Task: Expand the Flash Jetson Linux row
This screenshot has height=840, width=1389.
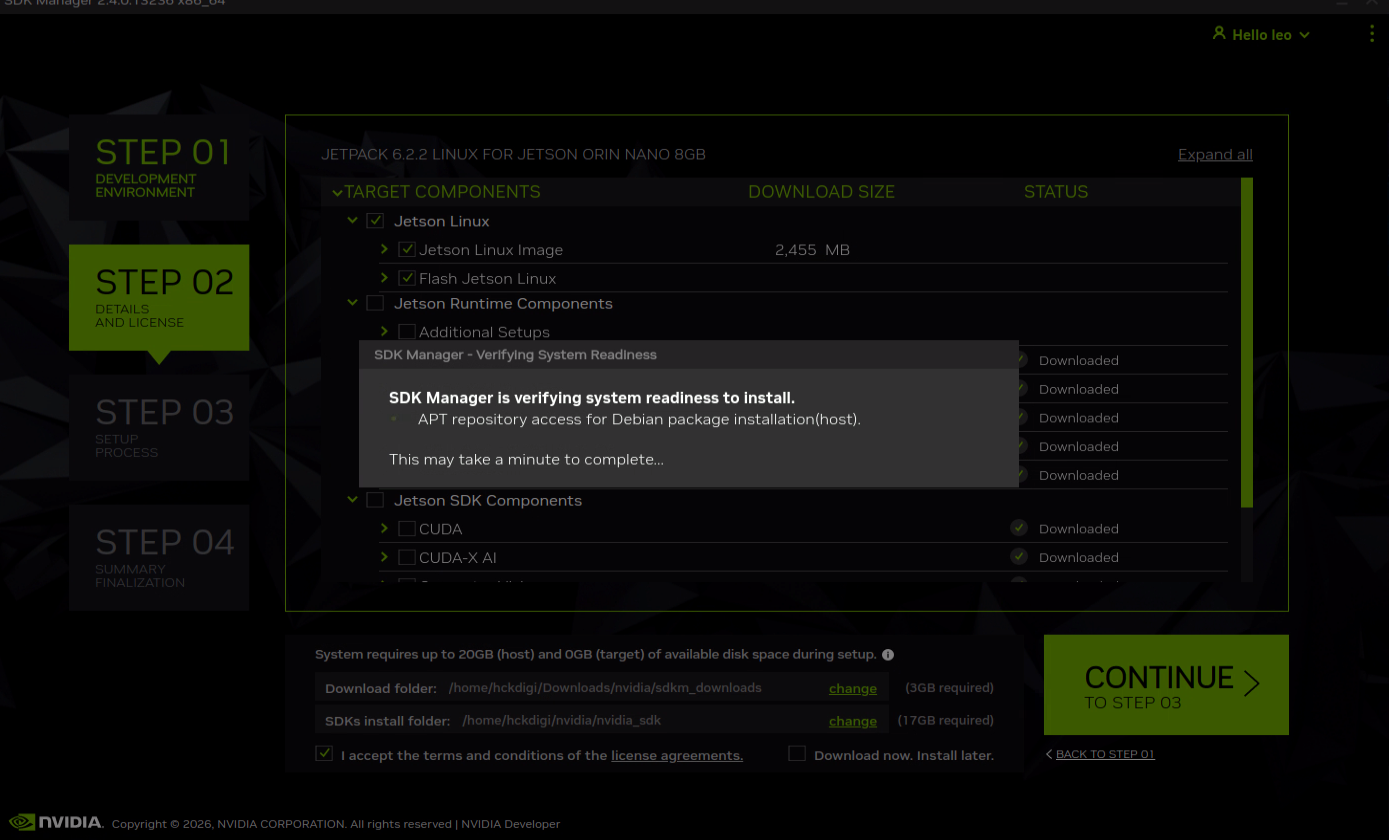Action: [384, 278]
